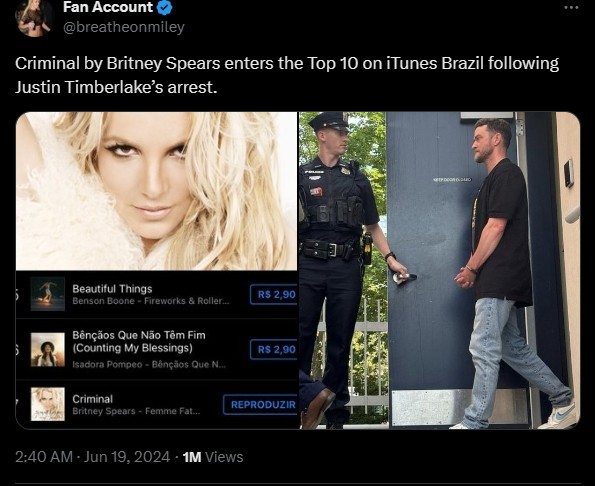Open the 2:40 AM Jun 19, 2024 timestamp
Image resolution: width=595 pixels, height=486 pixels.
coord(92,457)
